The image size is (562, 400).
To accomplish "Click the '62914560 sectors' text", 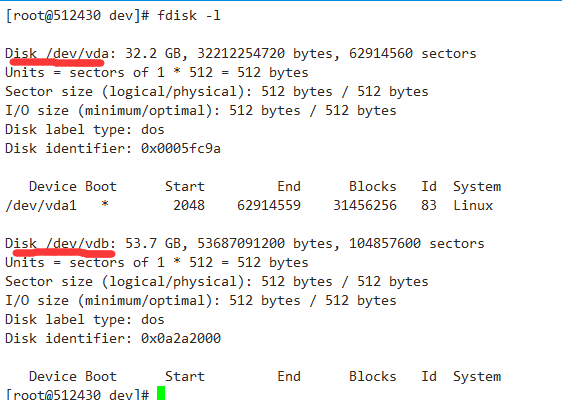I will 413,54.
